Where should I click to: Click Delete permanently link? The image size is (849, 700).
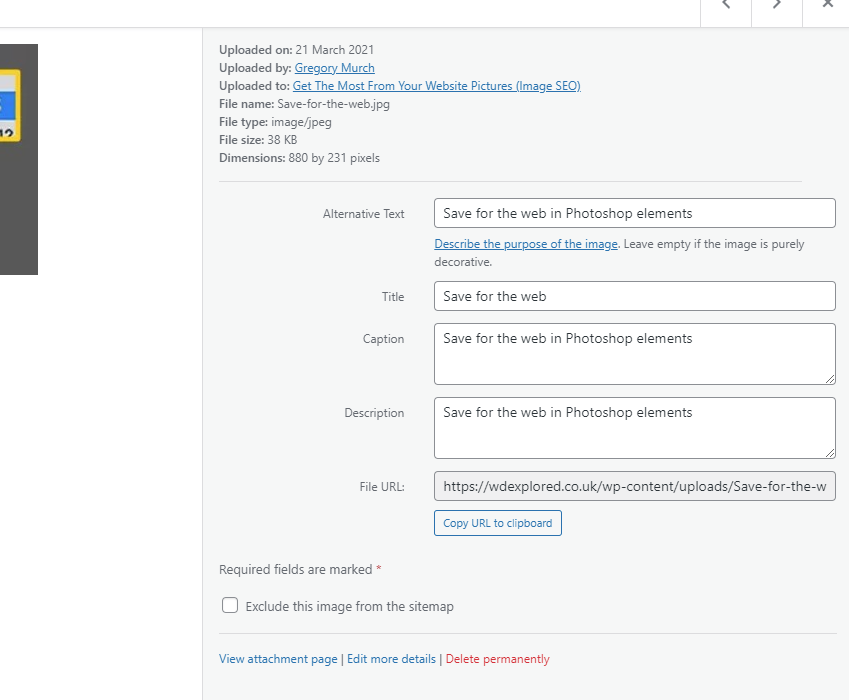coord(498,659)
